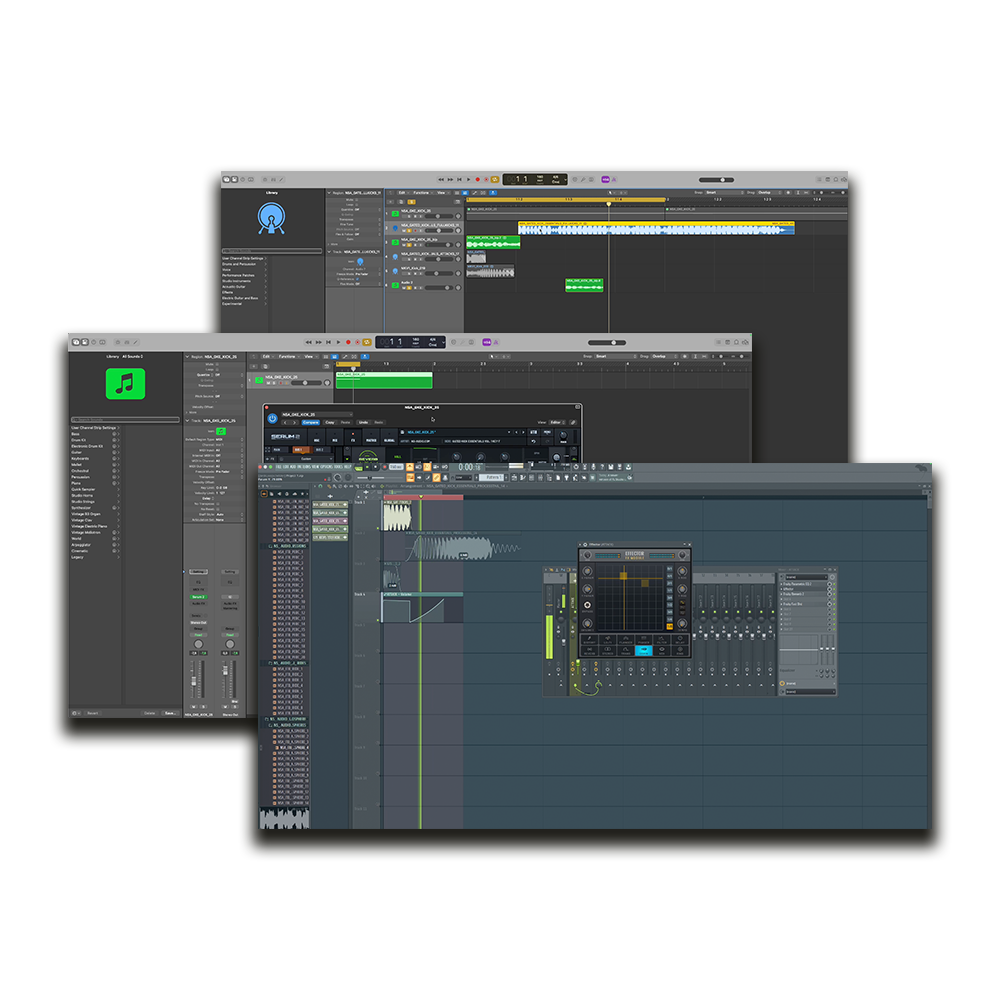Viewport: 1000px width, 1000px height.
Task: Click the add track plus icon in back Logic
Action: (392, 202)
